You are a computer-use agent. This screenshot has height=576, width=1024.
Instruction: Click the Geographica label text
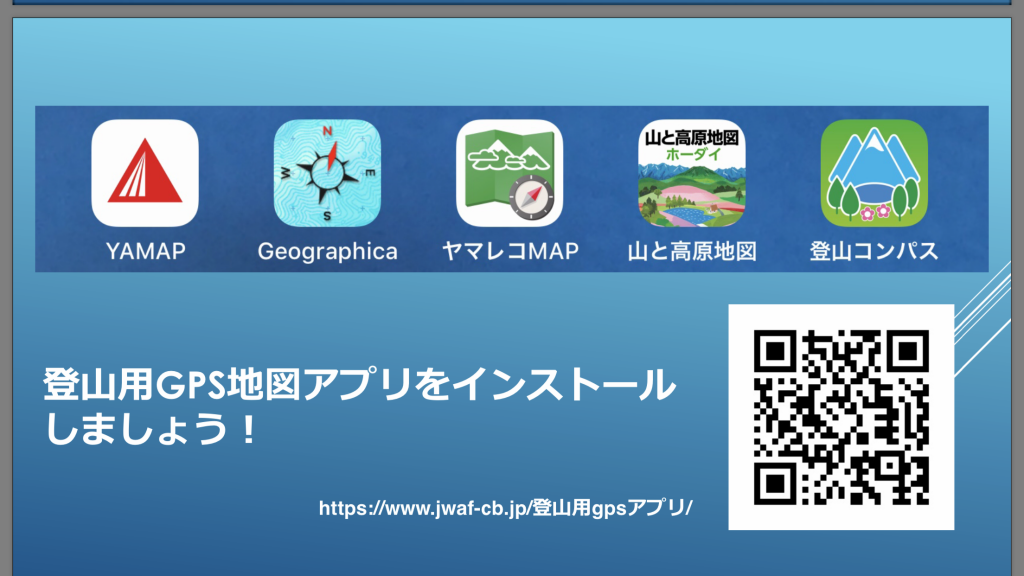[327, 251]
